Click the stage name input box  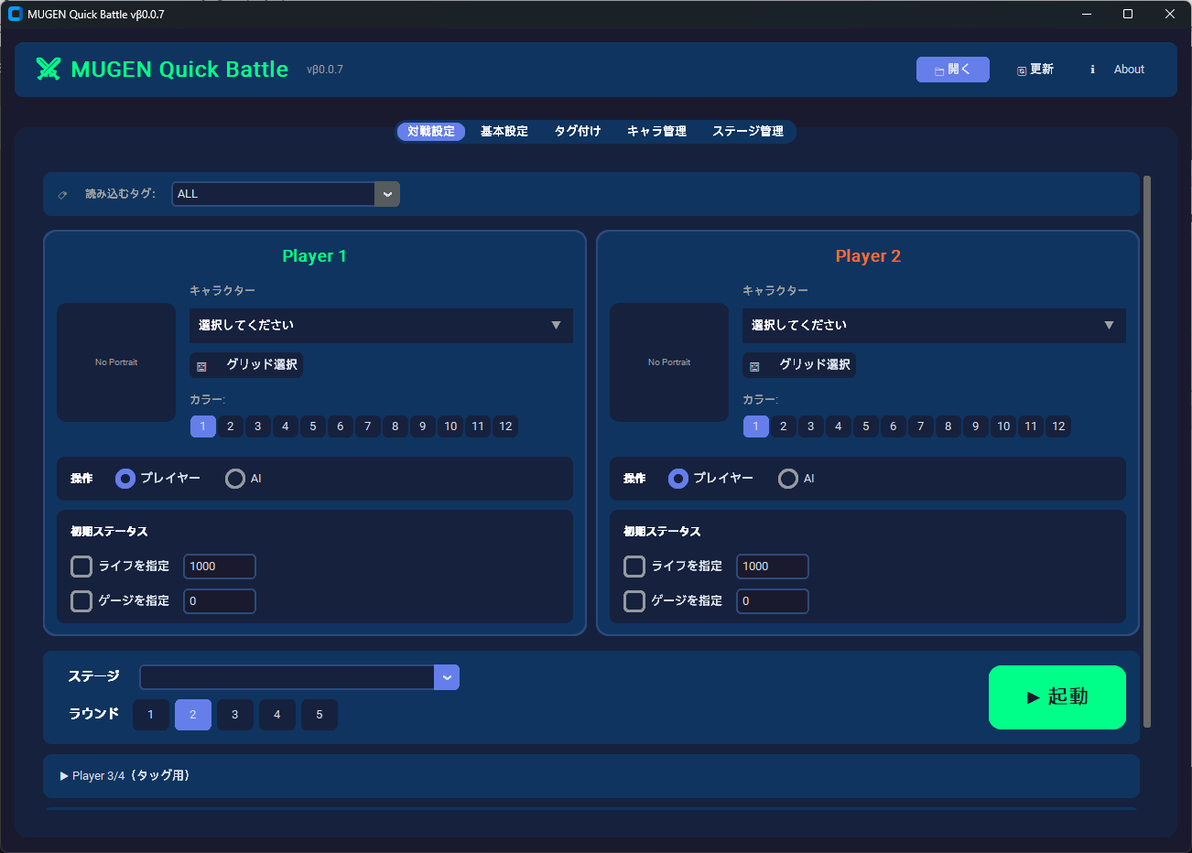point(287,677)
